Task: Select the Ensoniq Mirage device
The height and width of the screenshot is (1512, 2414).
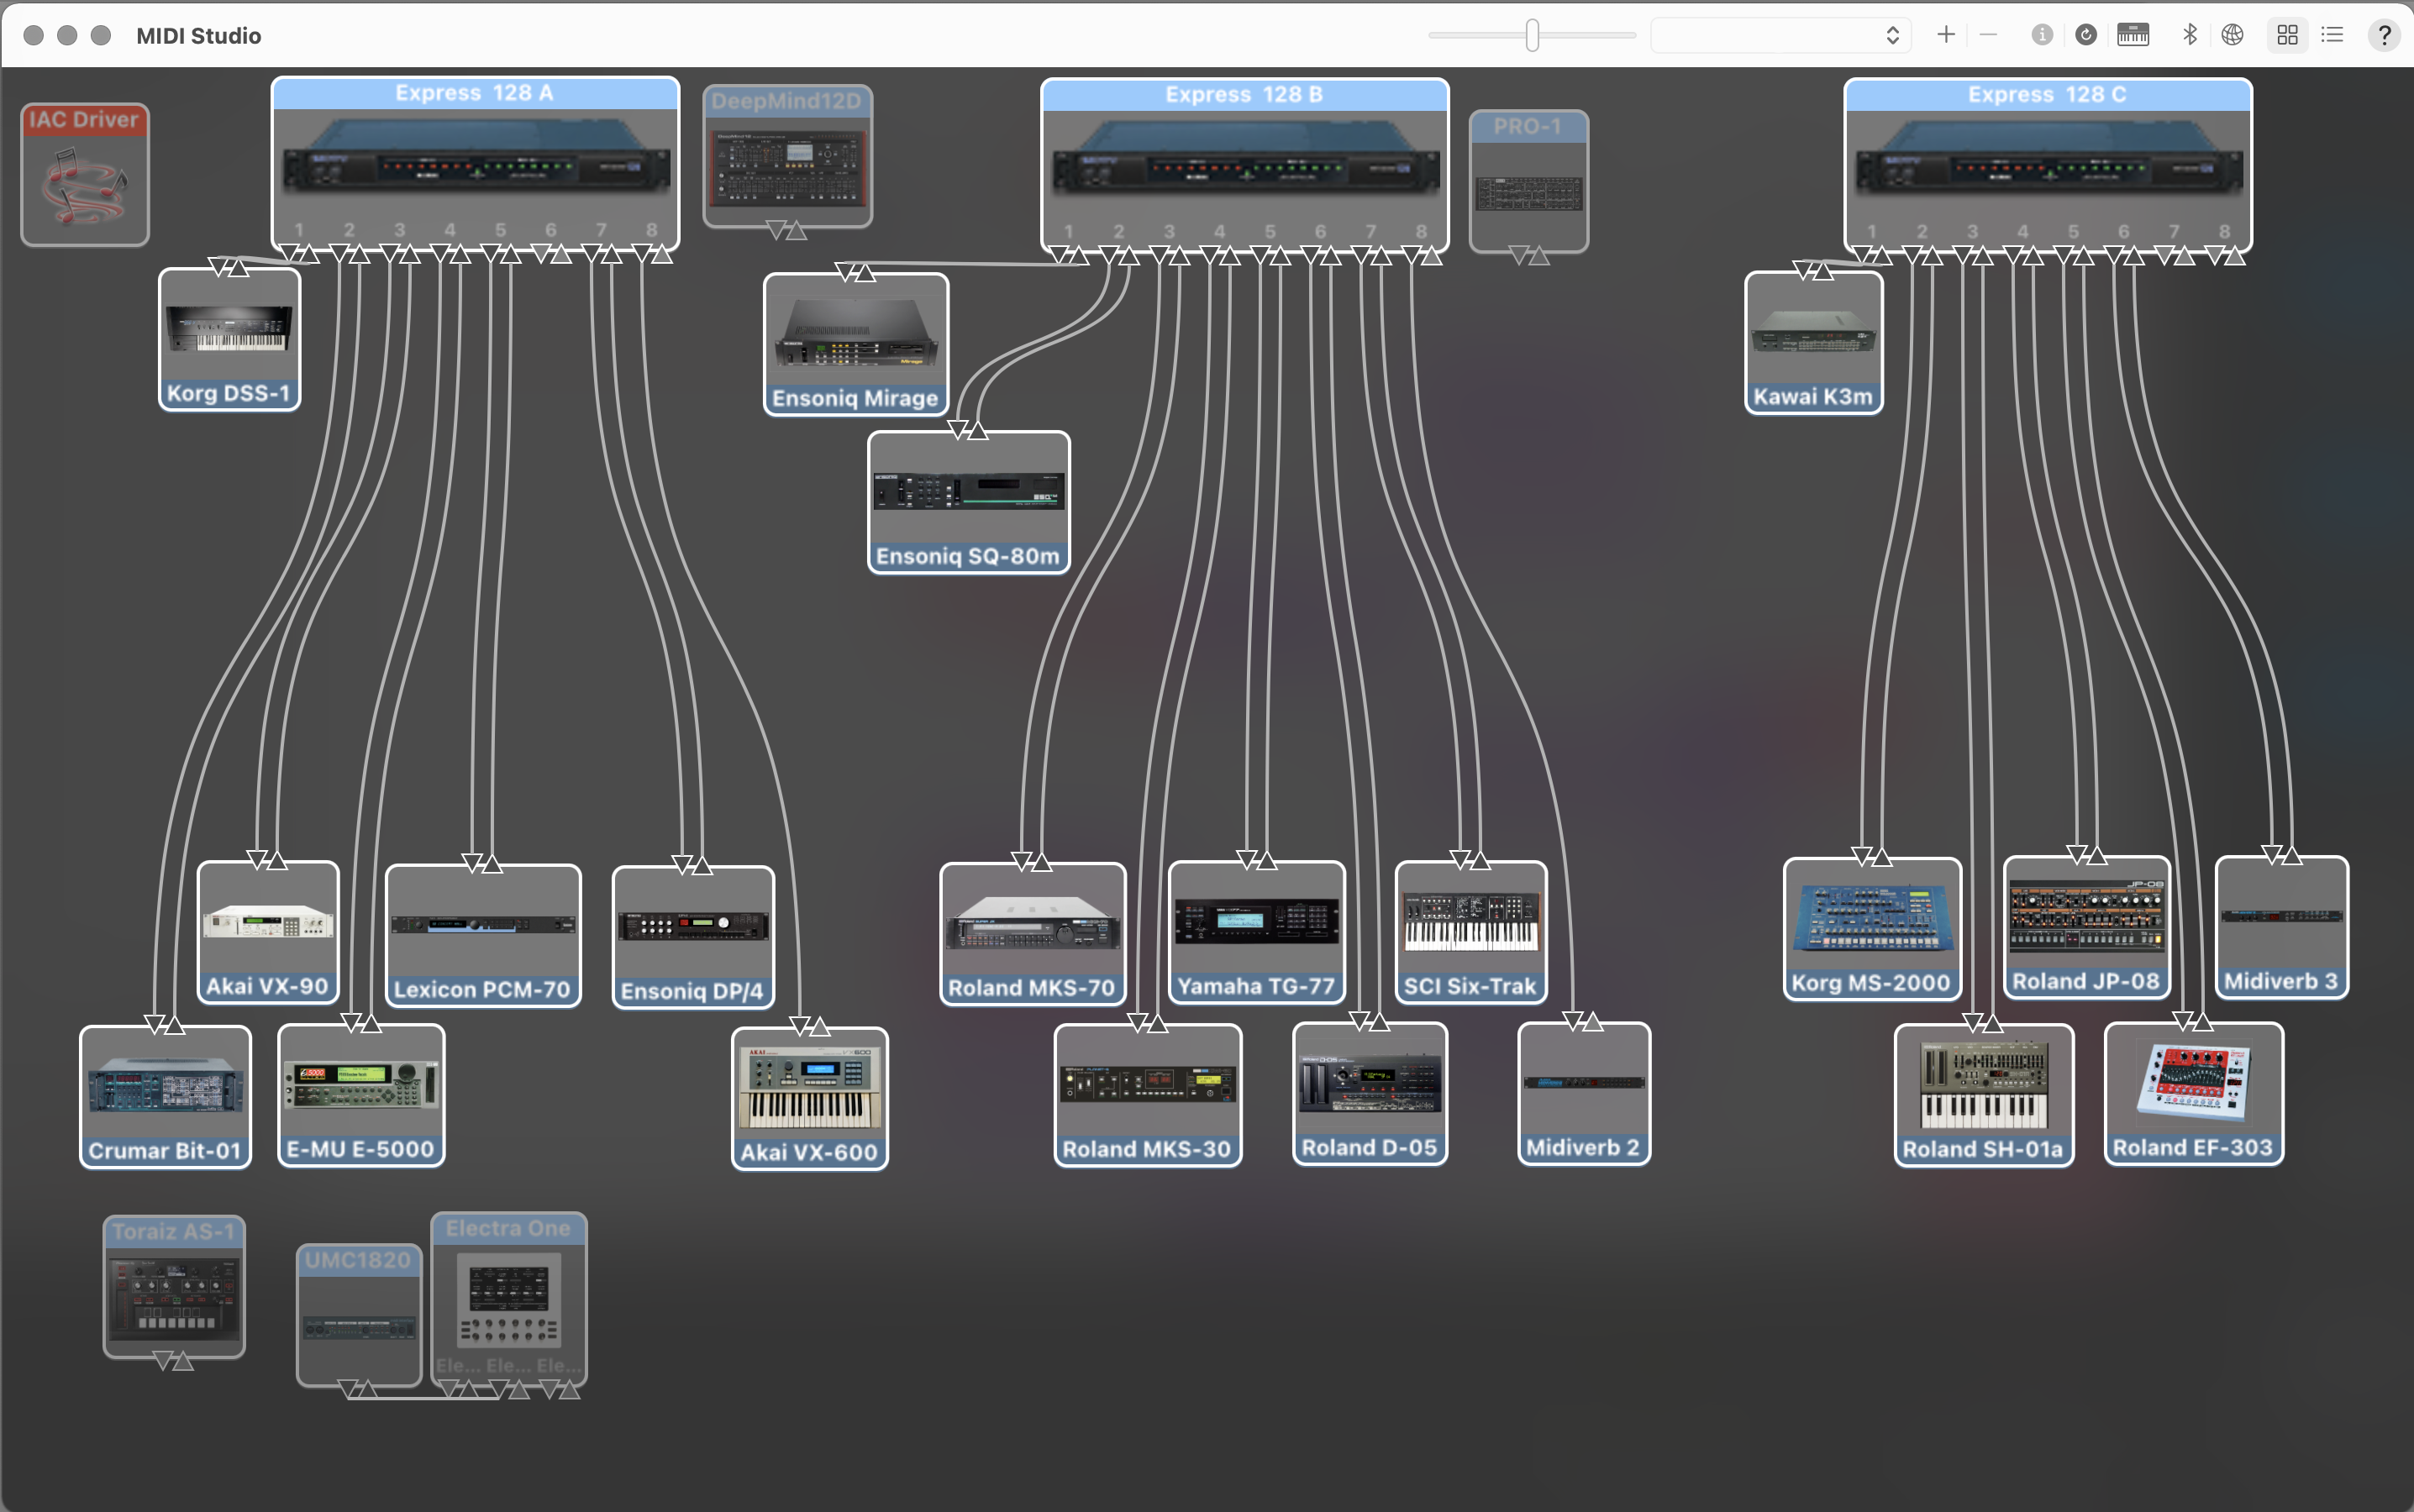Action: [x=855, y=344]
